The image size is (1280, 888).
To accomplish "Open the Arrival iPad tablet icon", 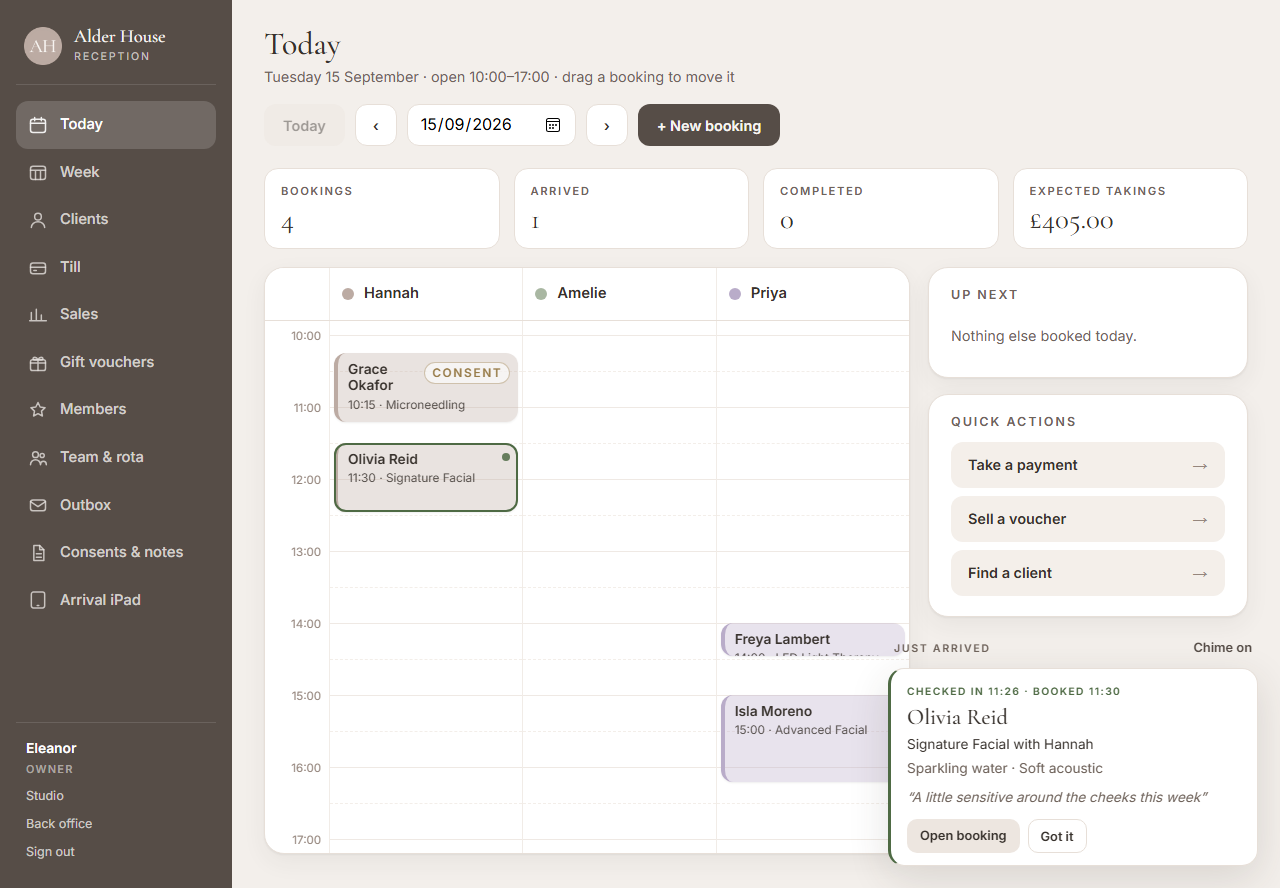I will [38, 600].
